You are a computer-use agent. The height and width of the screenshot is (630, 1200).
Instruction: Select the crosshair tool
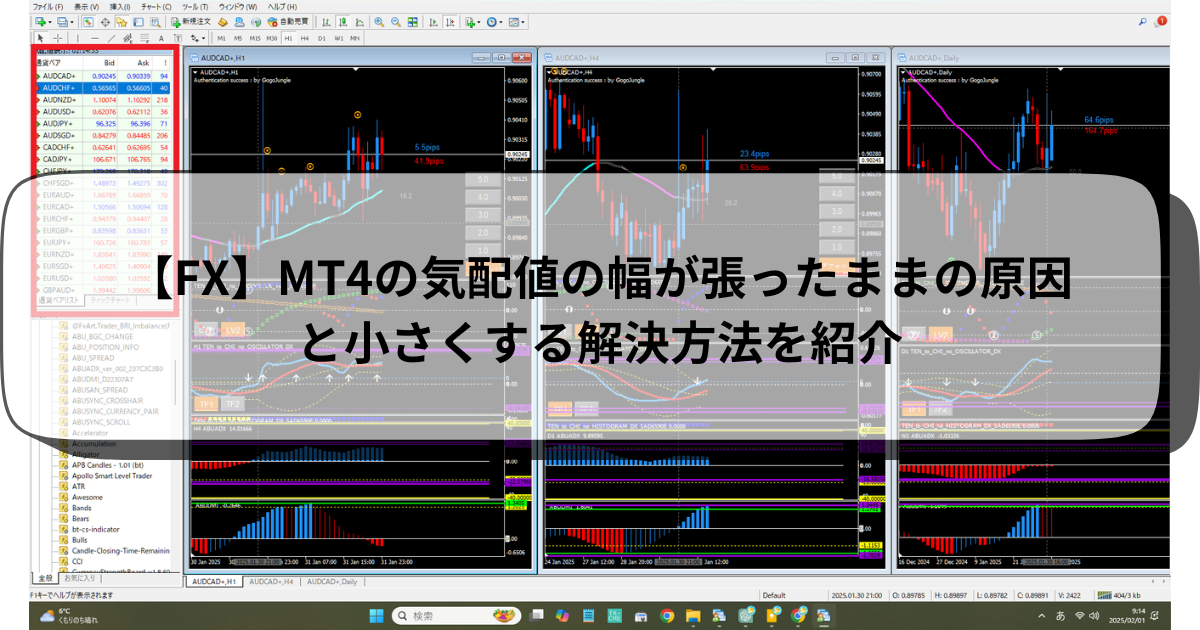(57, 38)
